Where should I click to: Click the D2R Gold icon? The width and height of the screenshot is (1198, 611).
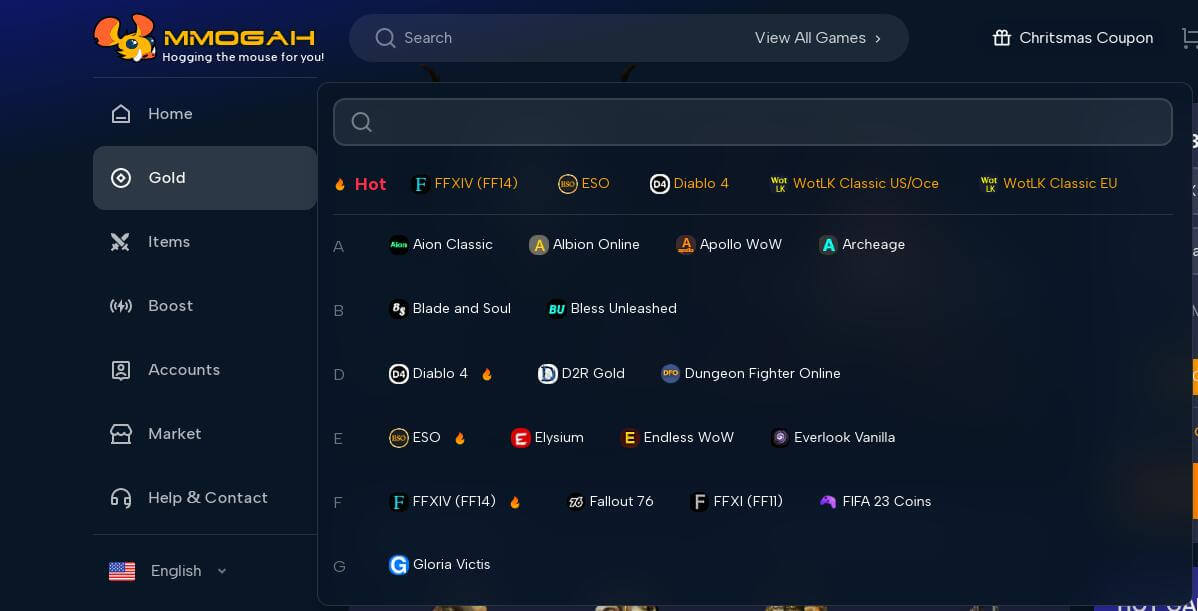[x=547, y=374]
